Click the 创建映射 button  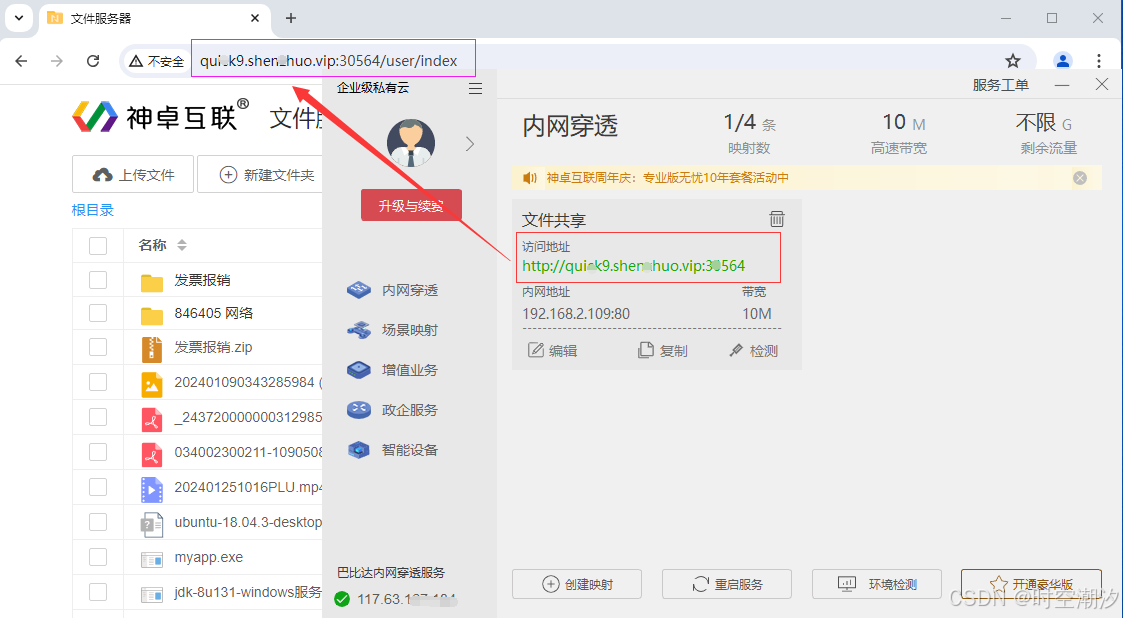[x=577, y=584]
